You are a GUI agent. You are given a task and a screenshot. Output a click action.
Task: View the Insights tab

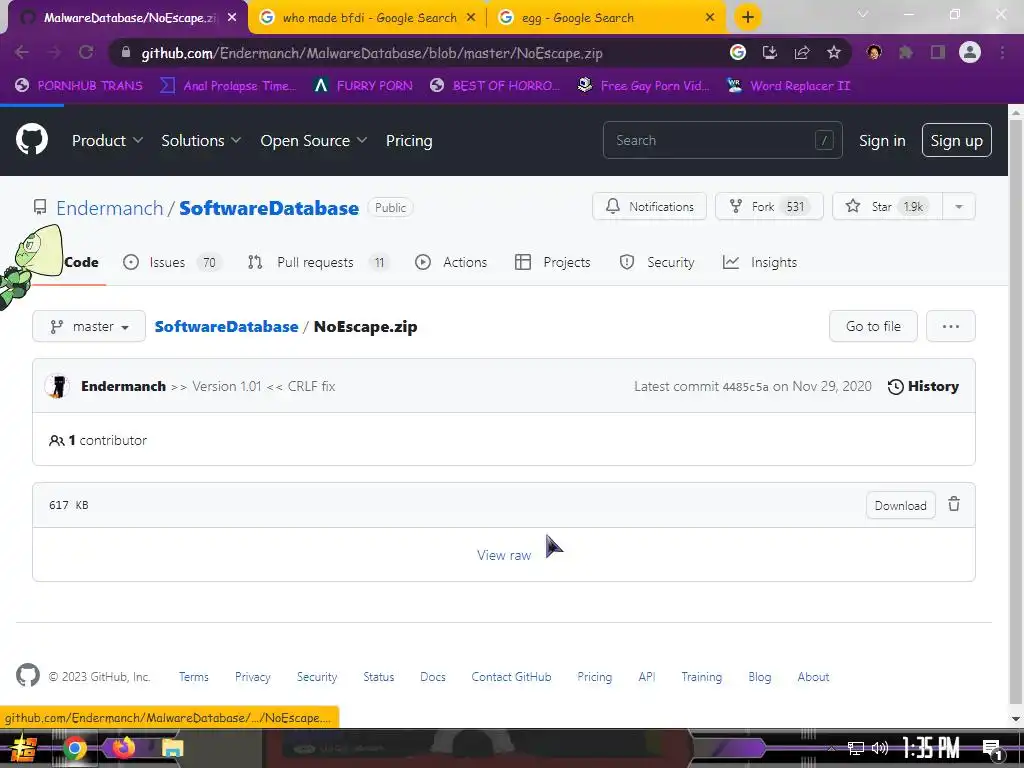(760, 262)
